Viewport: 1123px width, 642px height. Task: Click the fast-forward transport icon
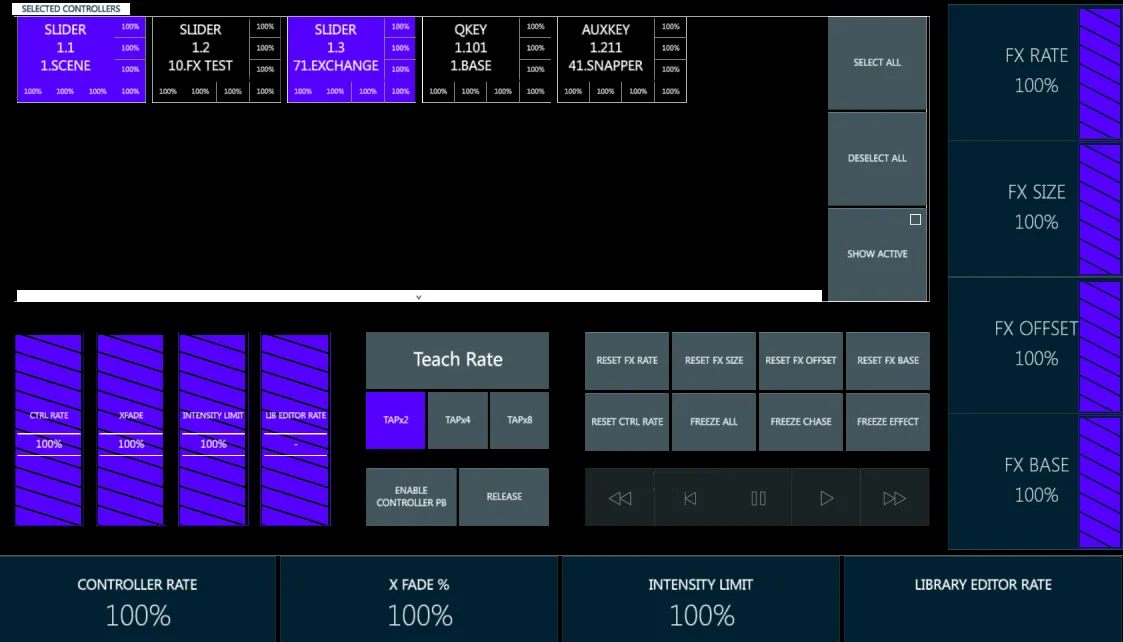point(895,498)
